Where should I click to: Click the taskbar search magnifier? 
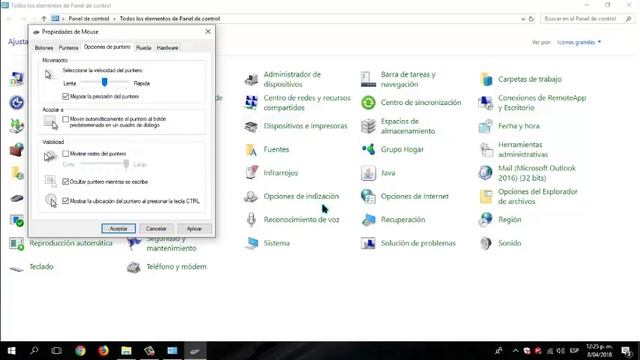click(x=34, y=351)
